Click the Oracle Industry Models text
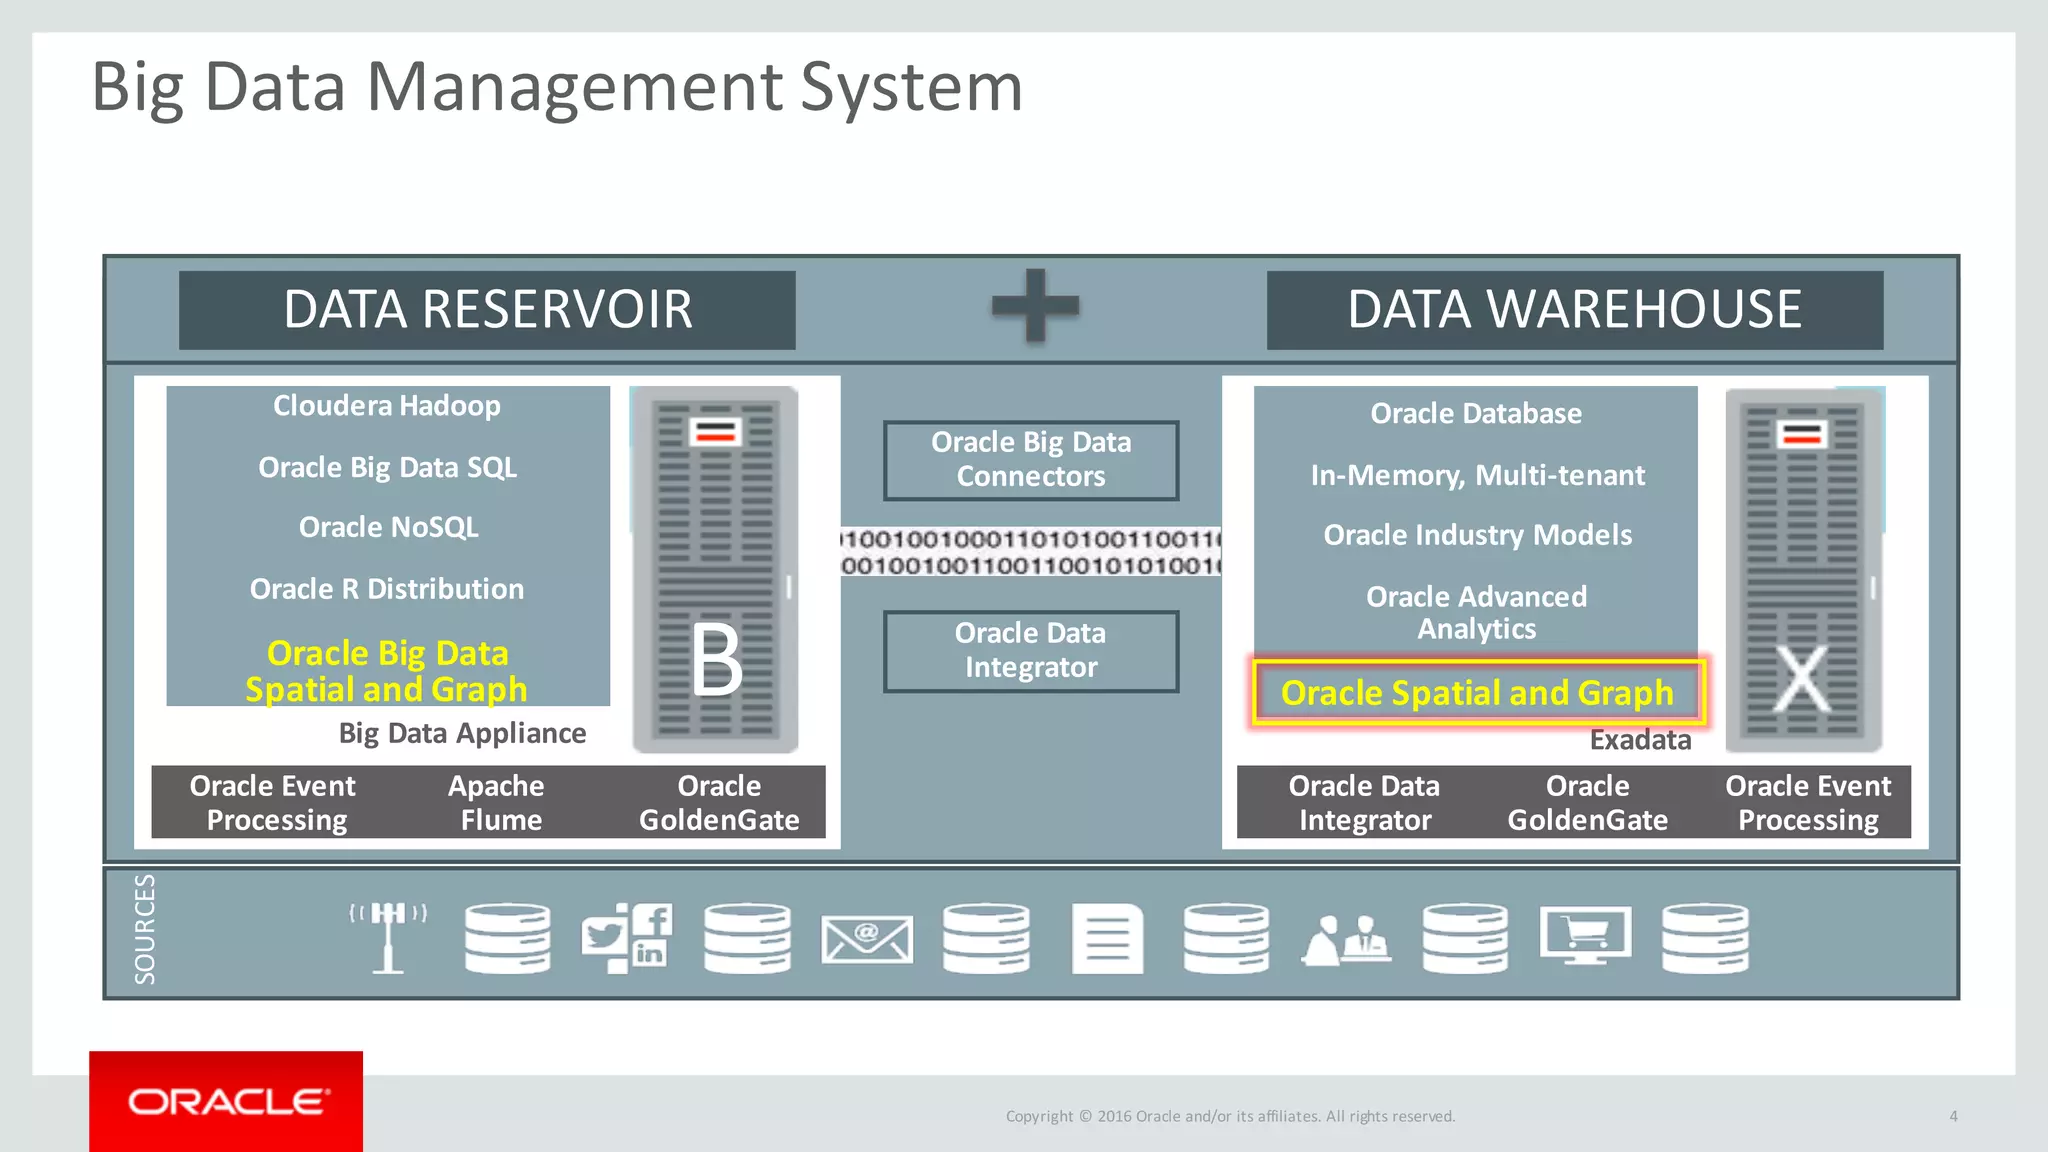 [x=1478, y=536]
